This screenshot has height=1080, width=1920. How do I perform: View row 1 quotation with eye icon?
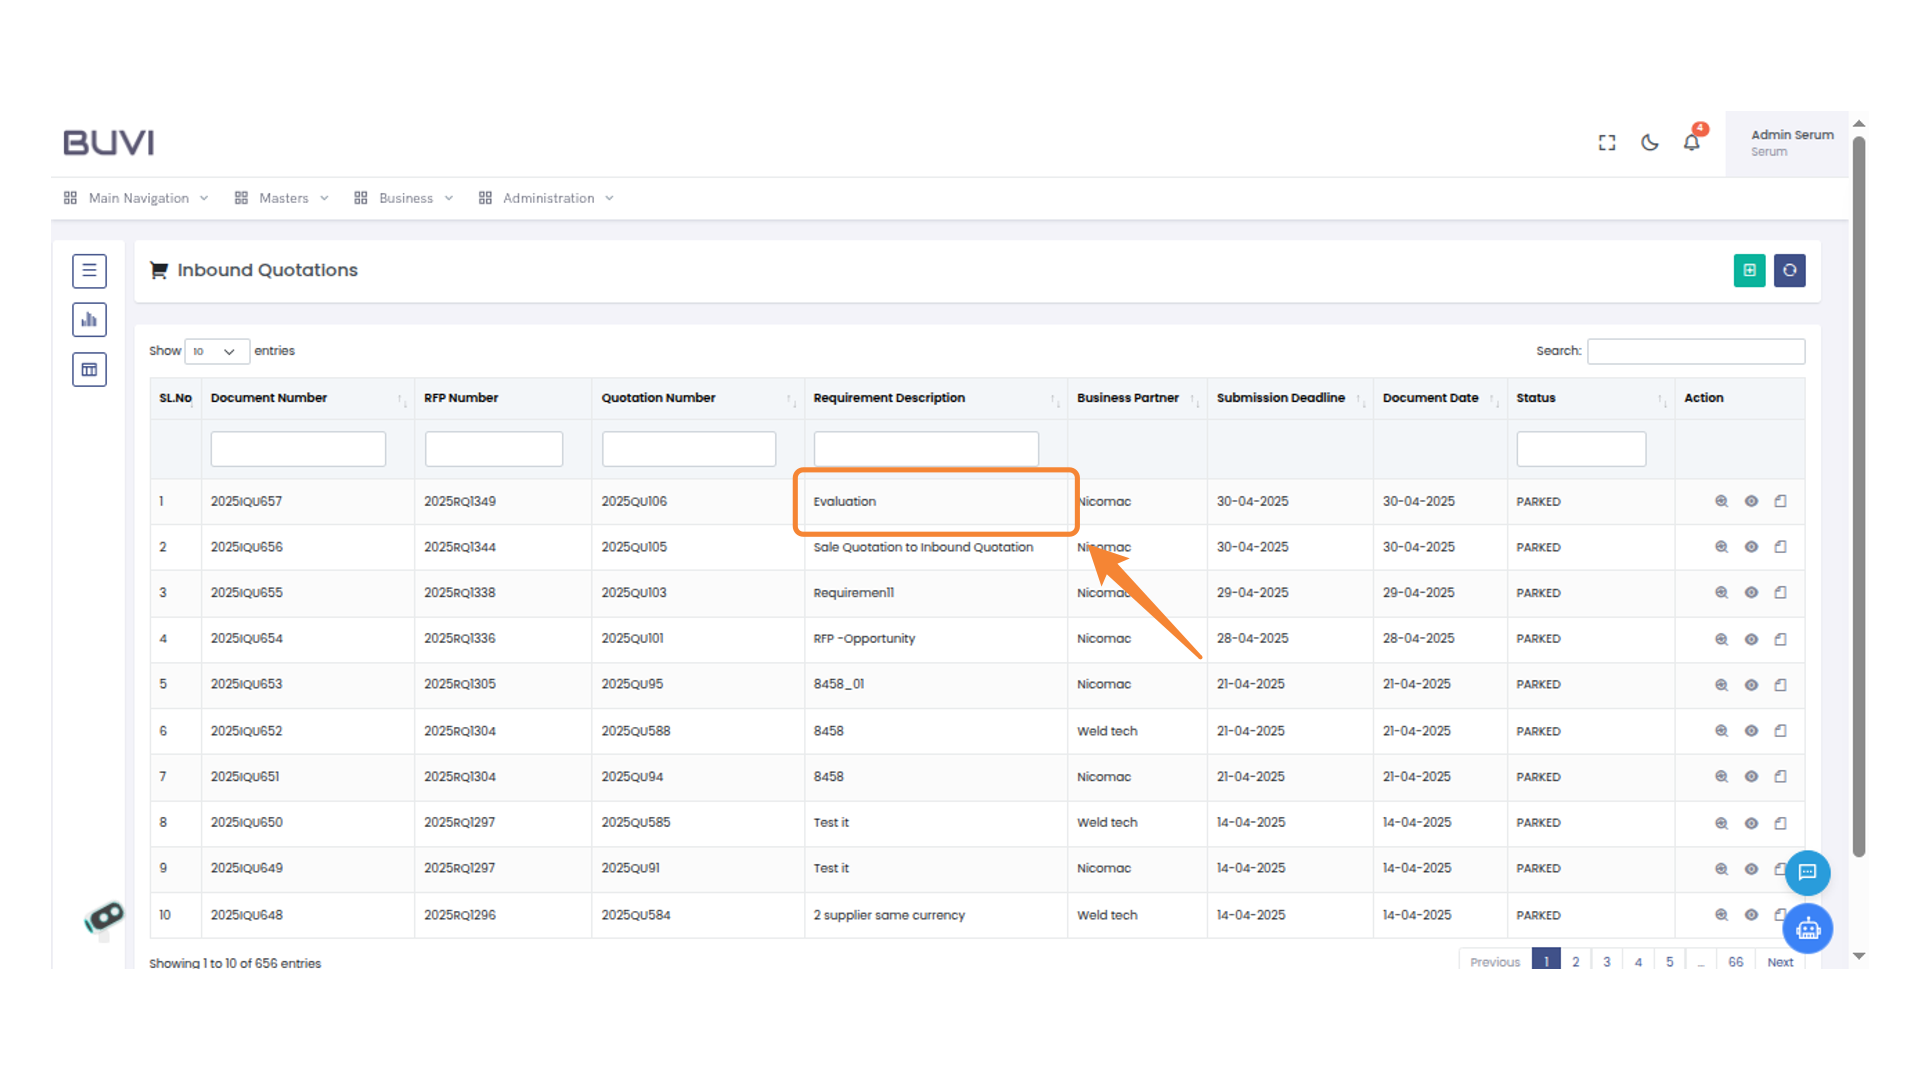click(x=1751, y=501)
